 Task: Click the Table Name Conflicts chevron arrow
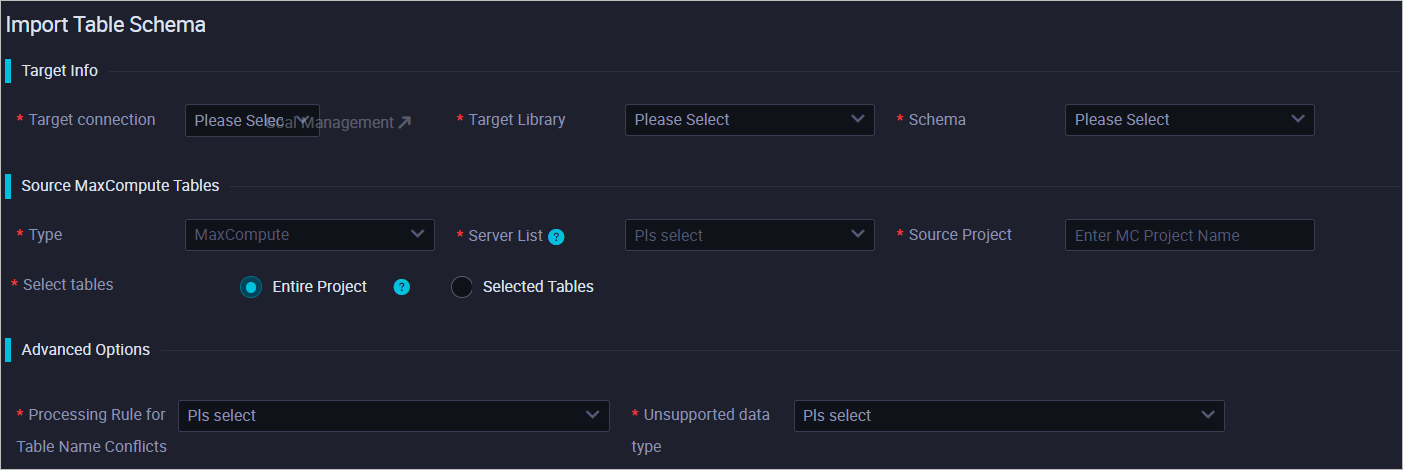tap(593, 416)
